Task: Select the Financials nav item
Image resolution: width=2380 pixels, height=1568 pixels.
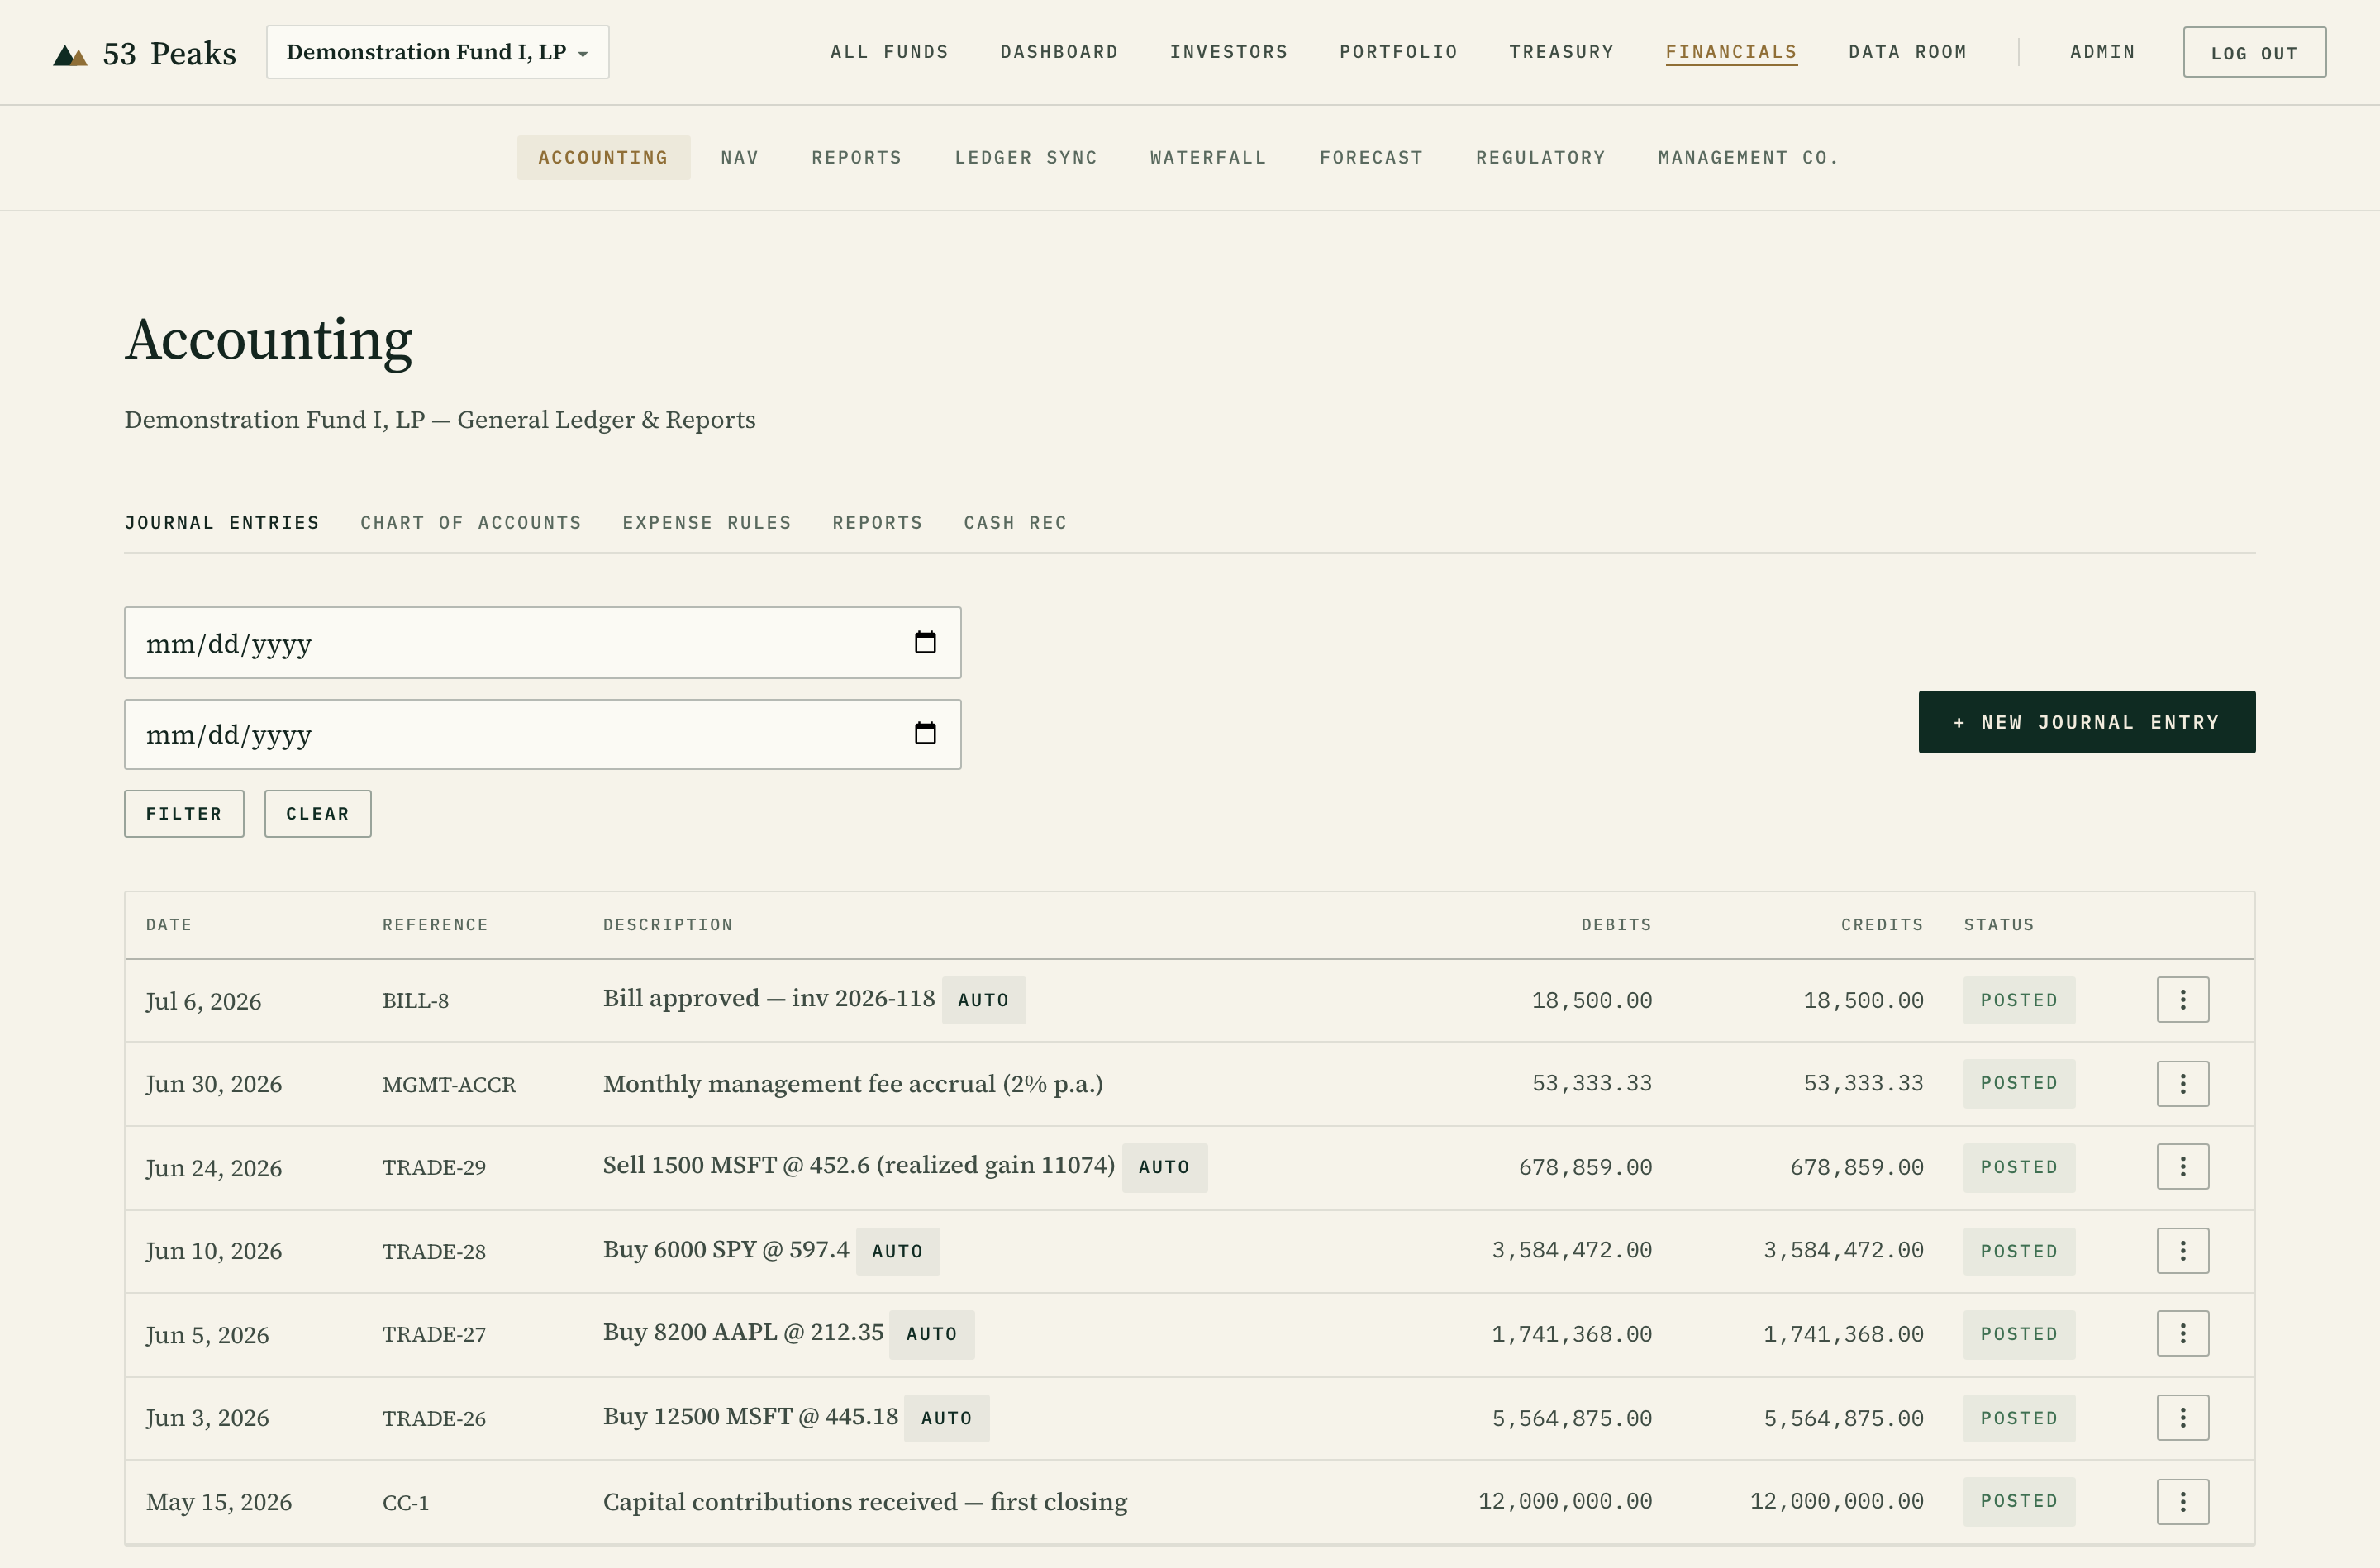Action: 1731,52
